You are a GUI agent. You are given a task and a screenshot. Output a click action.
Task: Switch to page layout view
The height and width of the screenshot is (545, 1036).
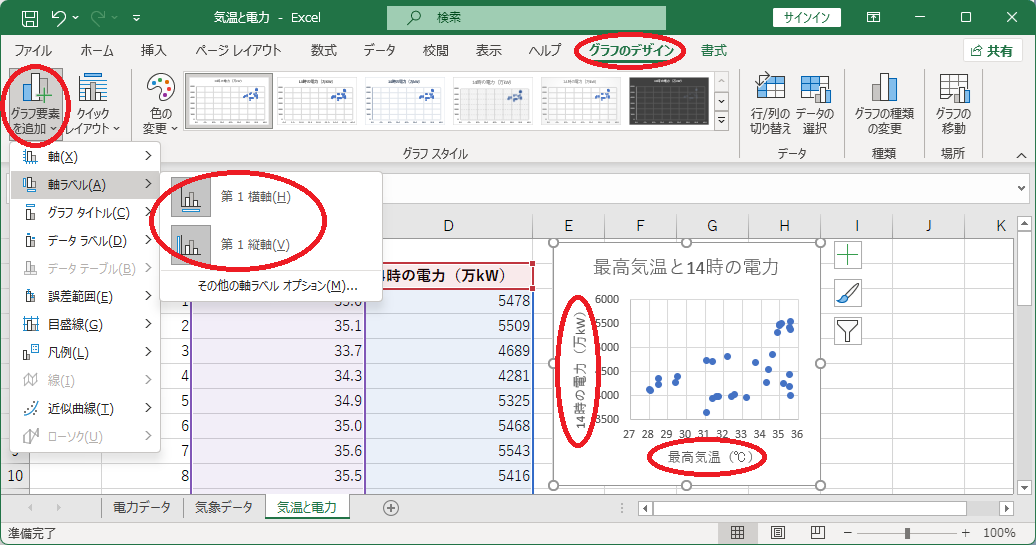(x=778, y=532)
